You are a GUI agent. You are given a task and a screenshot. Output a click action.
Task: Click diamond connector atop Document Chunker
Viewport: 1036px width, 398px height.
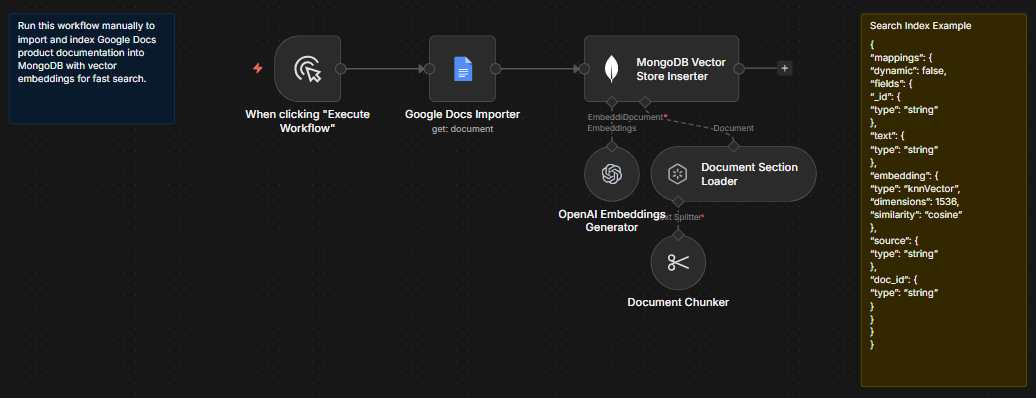(x=678, y=235)
